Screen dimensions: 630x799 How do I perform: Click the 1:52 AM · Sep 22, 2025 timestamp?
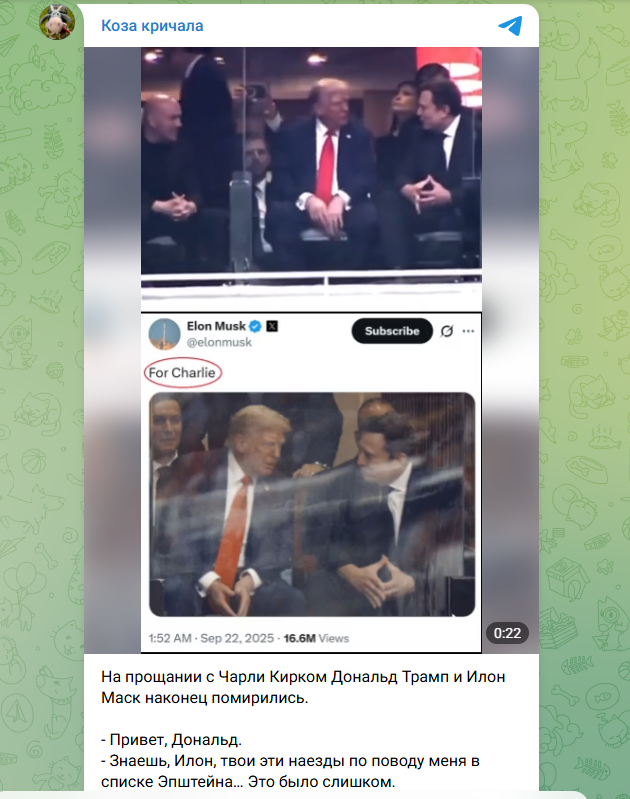pos(211,638)
